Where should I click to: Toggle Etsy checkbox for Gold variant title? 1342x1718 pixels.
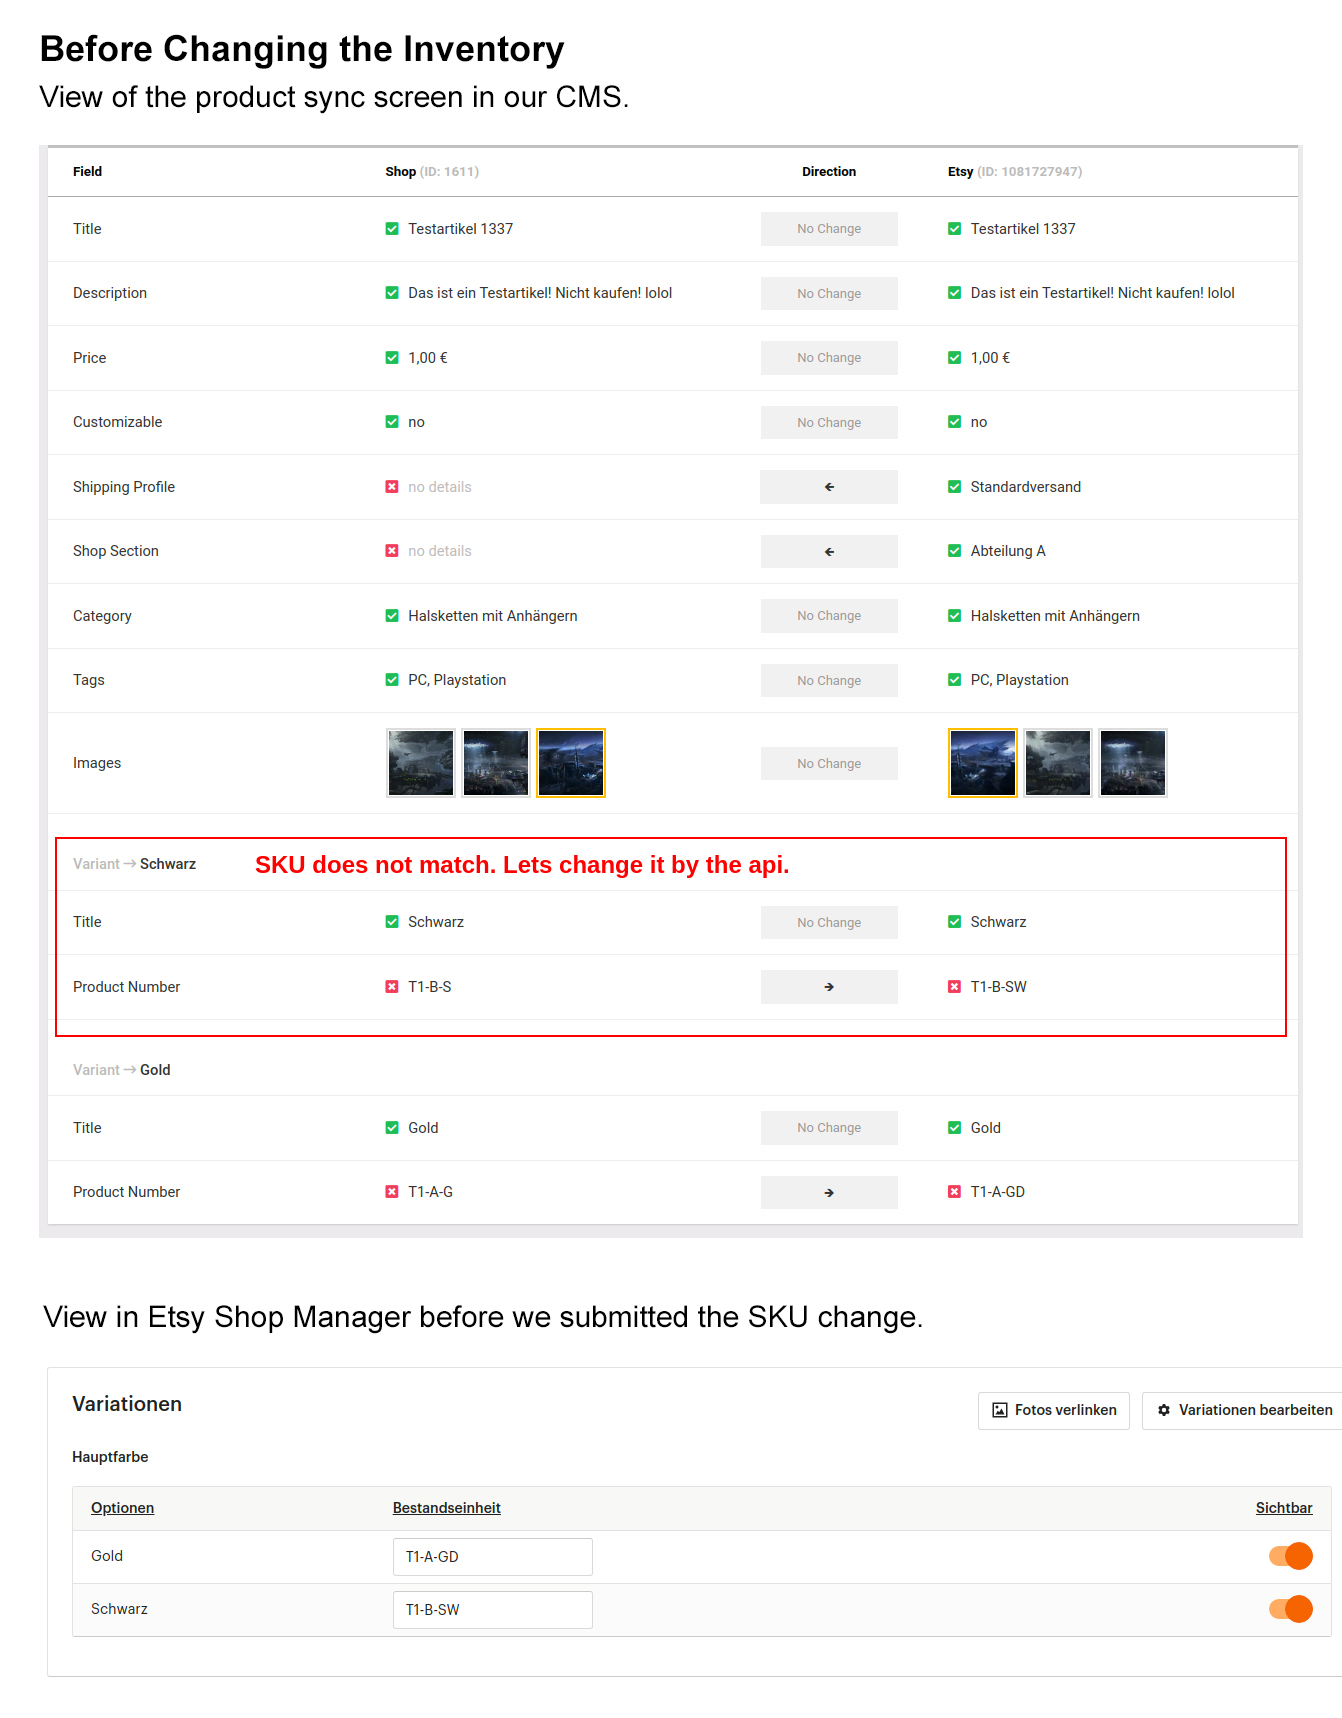click(955, 1128)
